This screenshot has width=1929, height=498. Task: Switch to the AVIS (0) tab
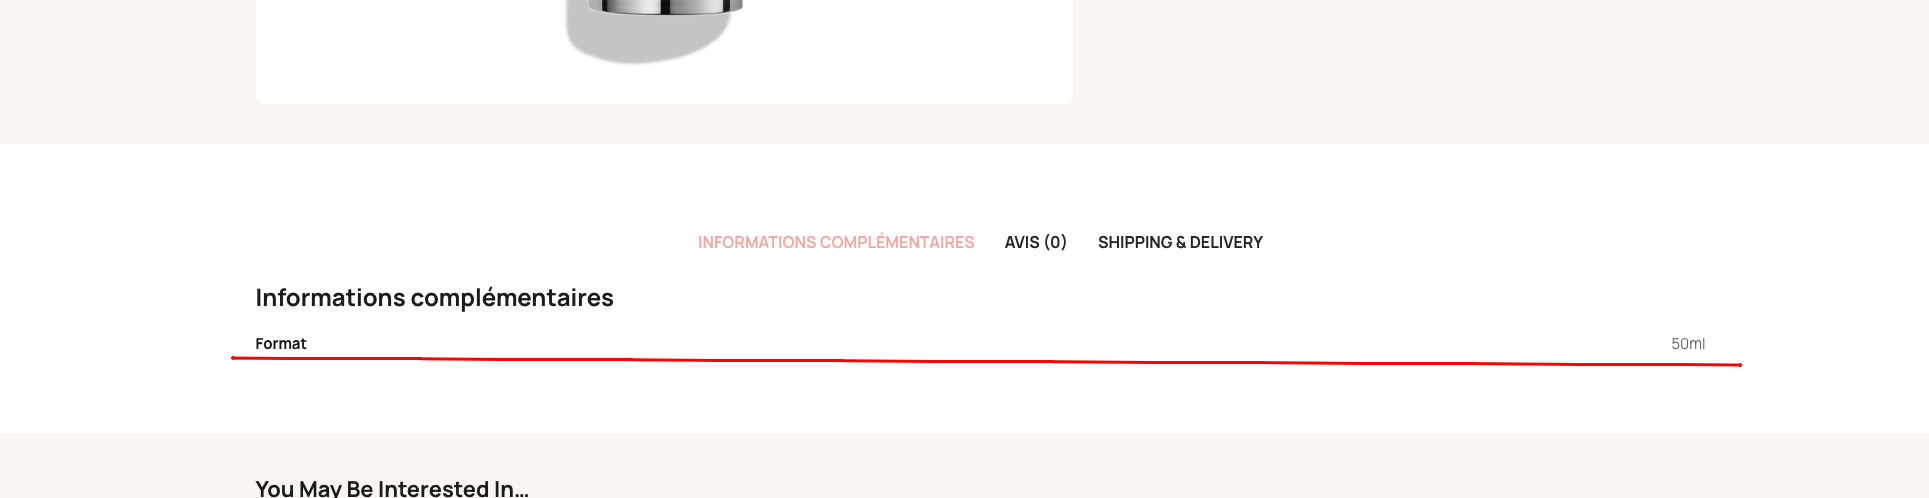point(1035,242)
